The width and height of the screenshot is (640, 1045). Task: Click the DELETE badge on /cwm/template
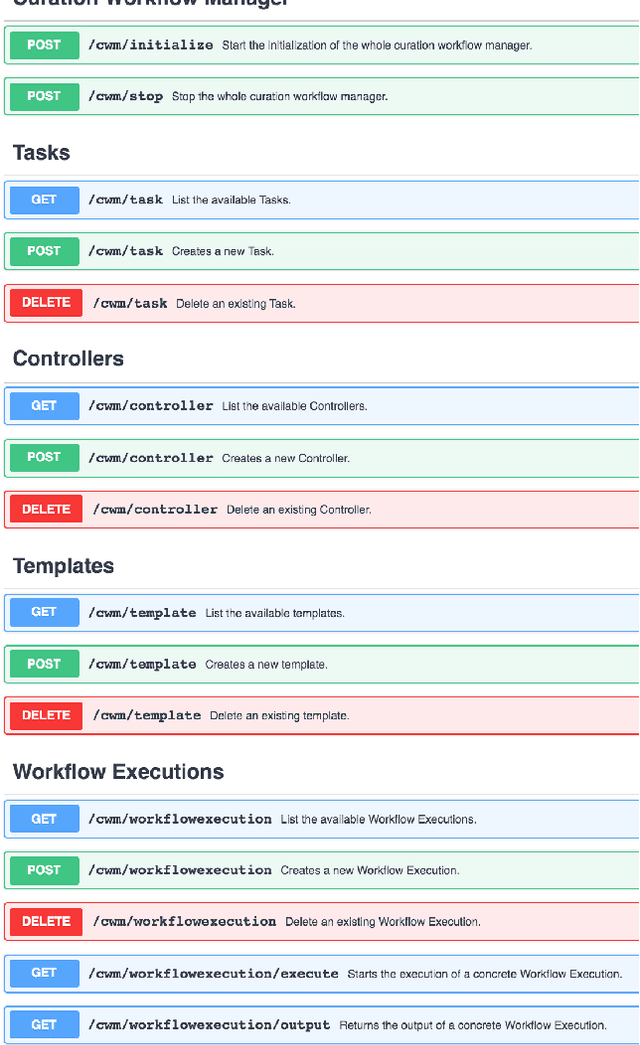point(45,715)
